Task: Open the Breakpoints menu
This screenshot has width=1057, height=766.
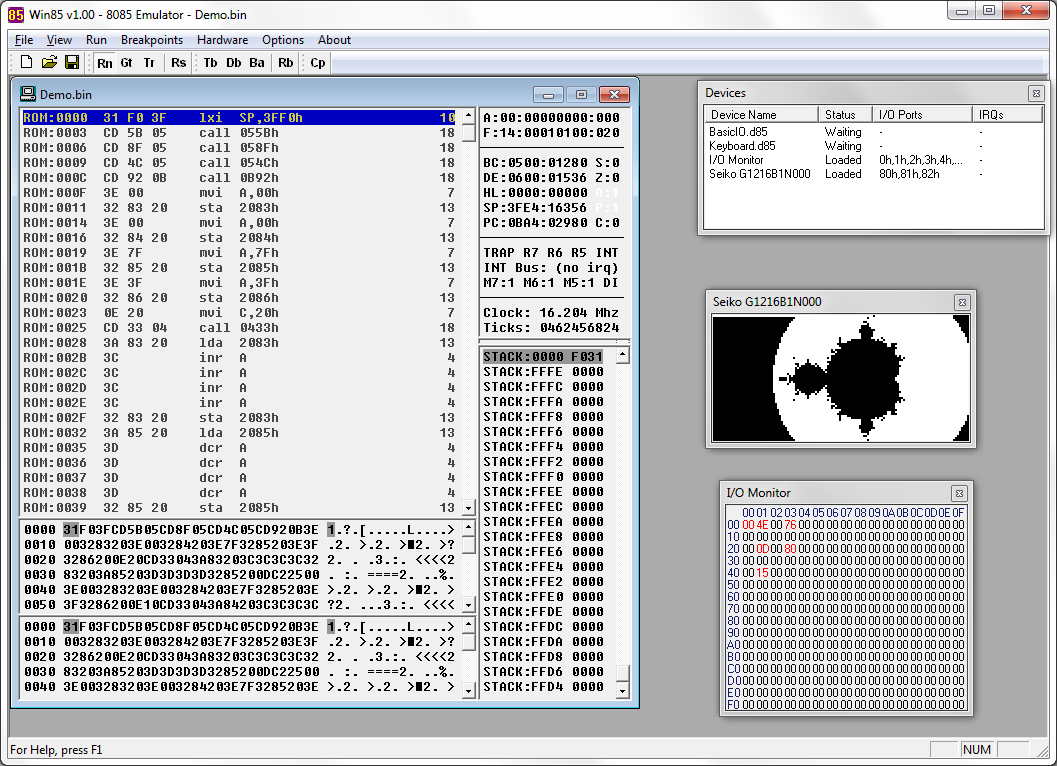Action: pos(152,40)
